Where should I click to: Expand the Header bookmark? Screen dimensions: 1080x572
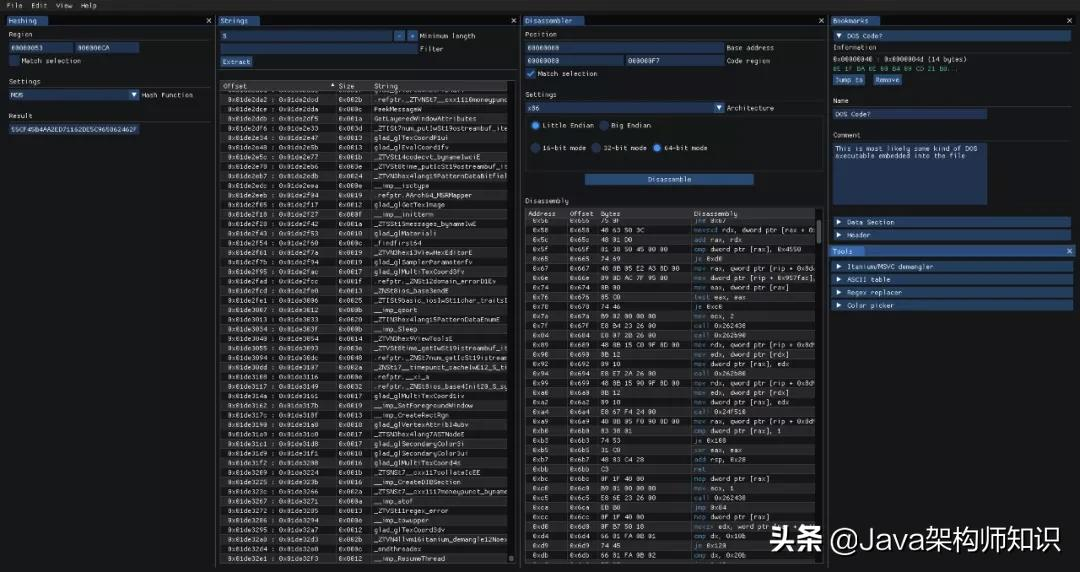click(x=952, y=235)
